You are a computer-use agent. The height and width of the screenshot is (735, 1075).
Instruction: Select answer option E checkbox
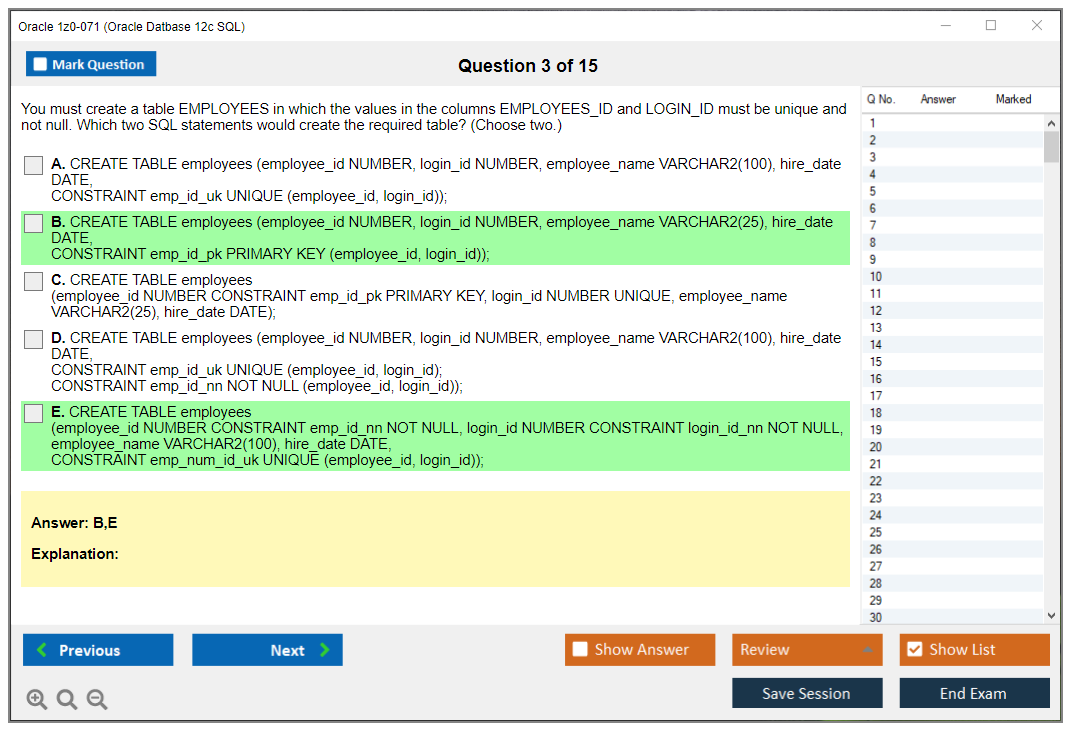tap(34, 413)
